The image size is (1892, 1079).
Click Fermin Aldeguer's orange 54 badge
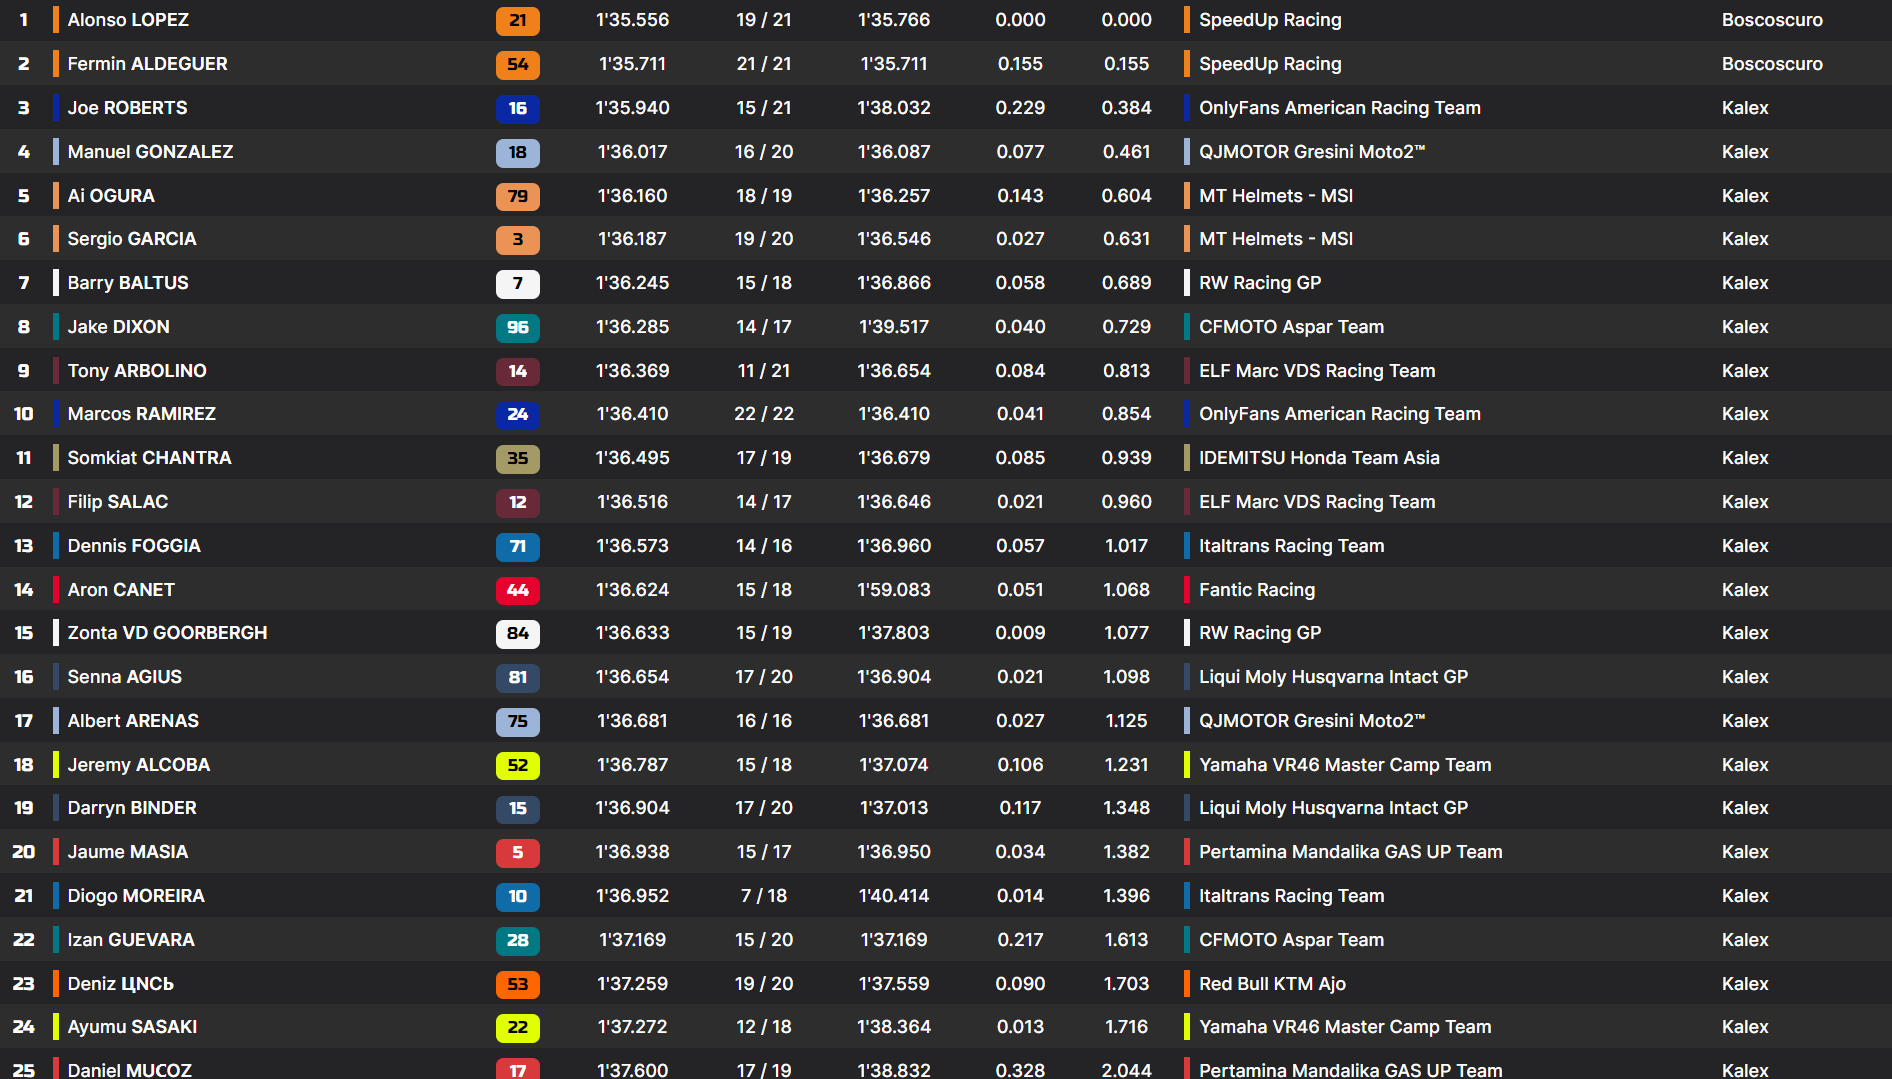click(517, 64)
